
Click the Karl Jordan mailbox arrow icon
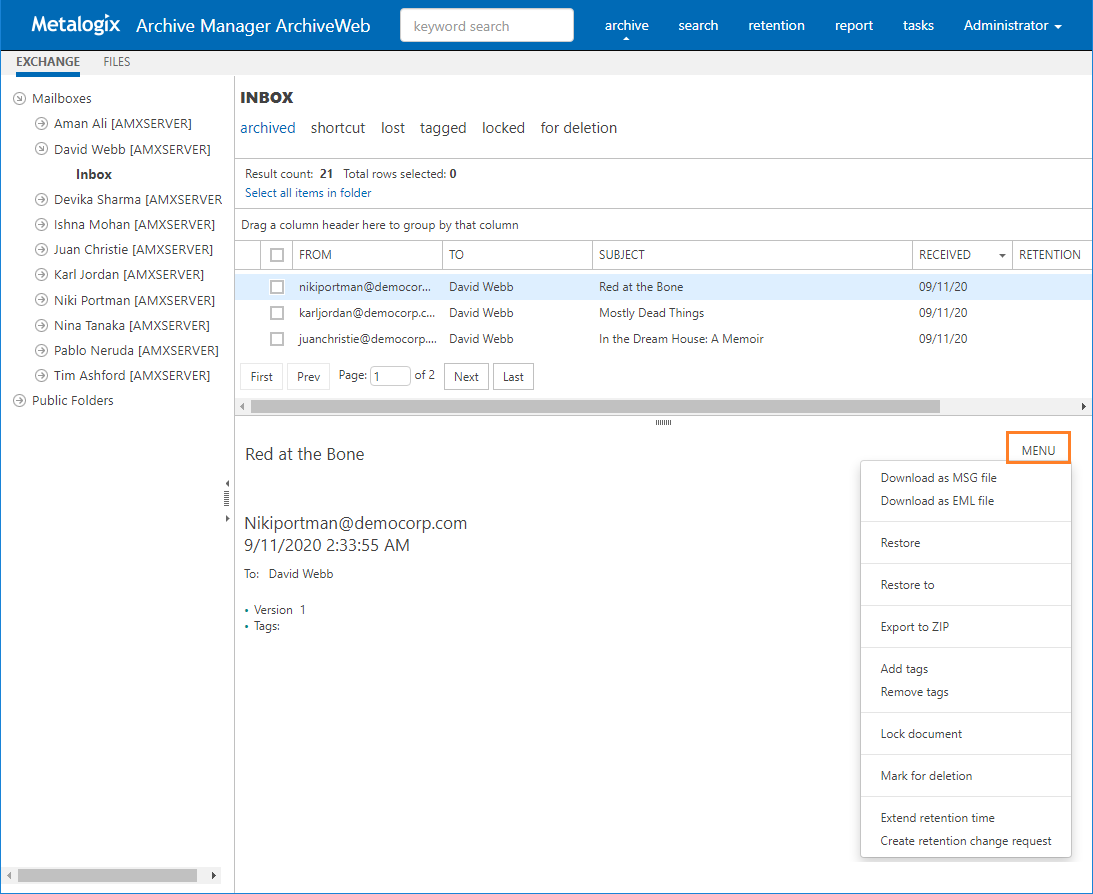41,275
